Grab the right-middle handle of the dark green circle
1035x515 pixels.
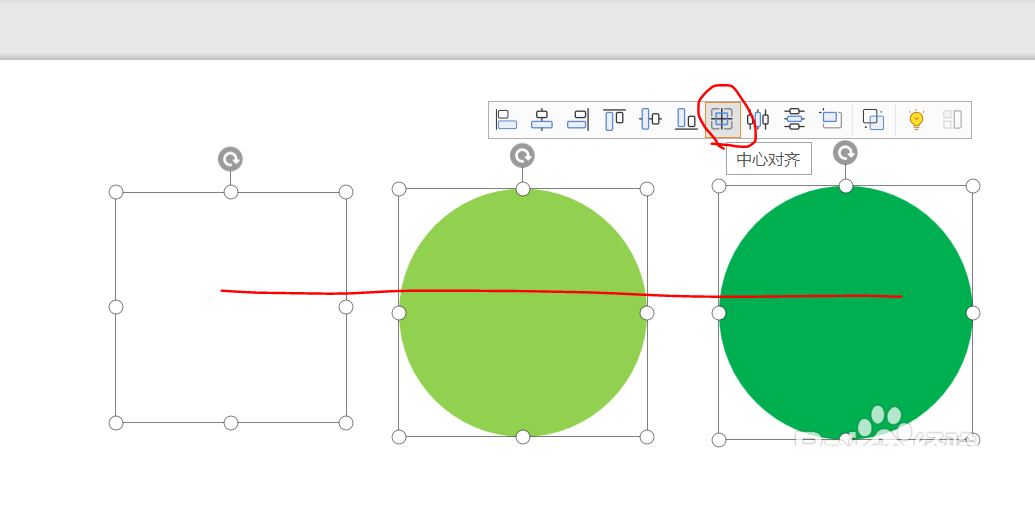973,312
